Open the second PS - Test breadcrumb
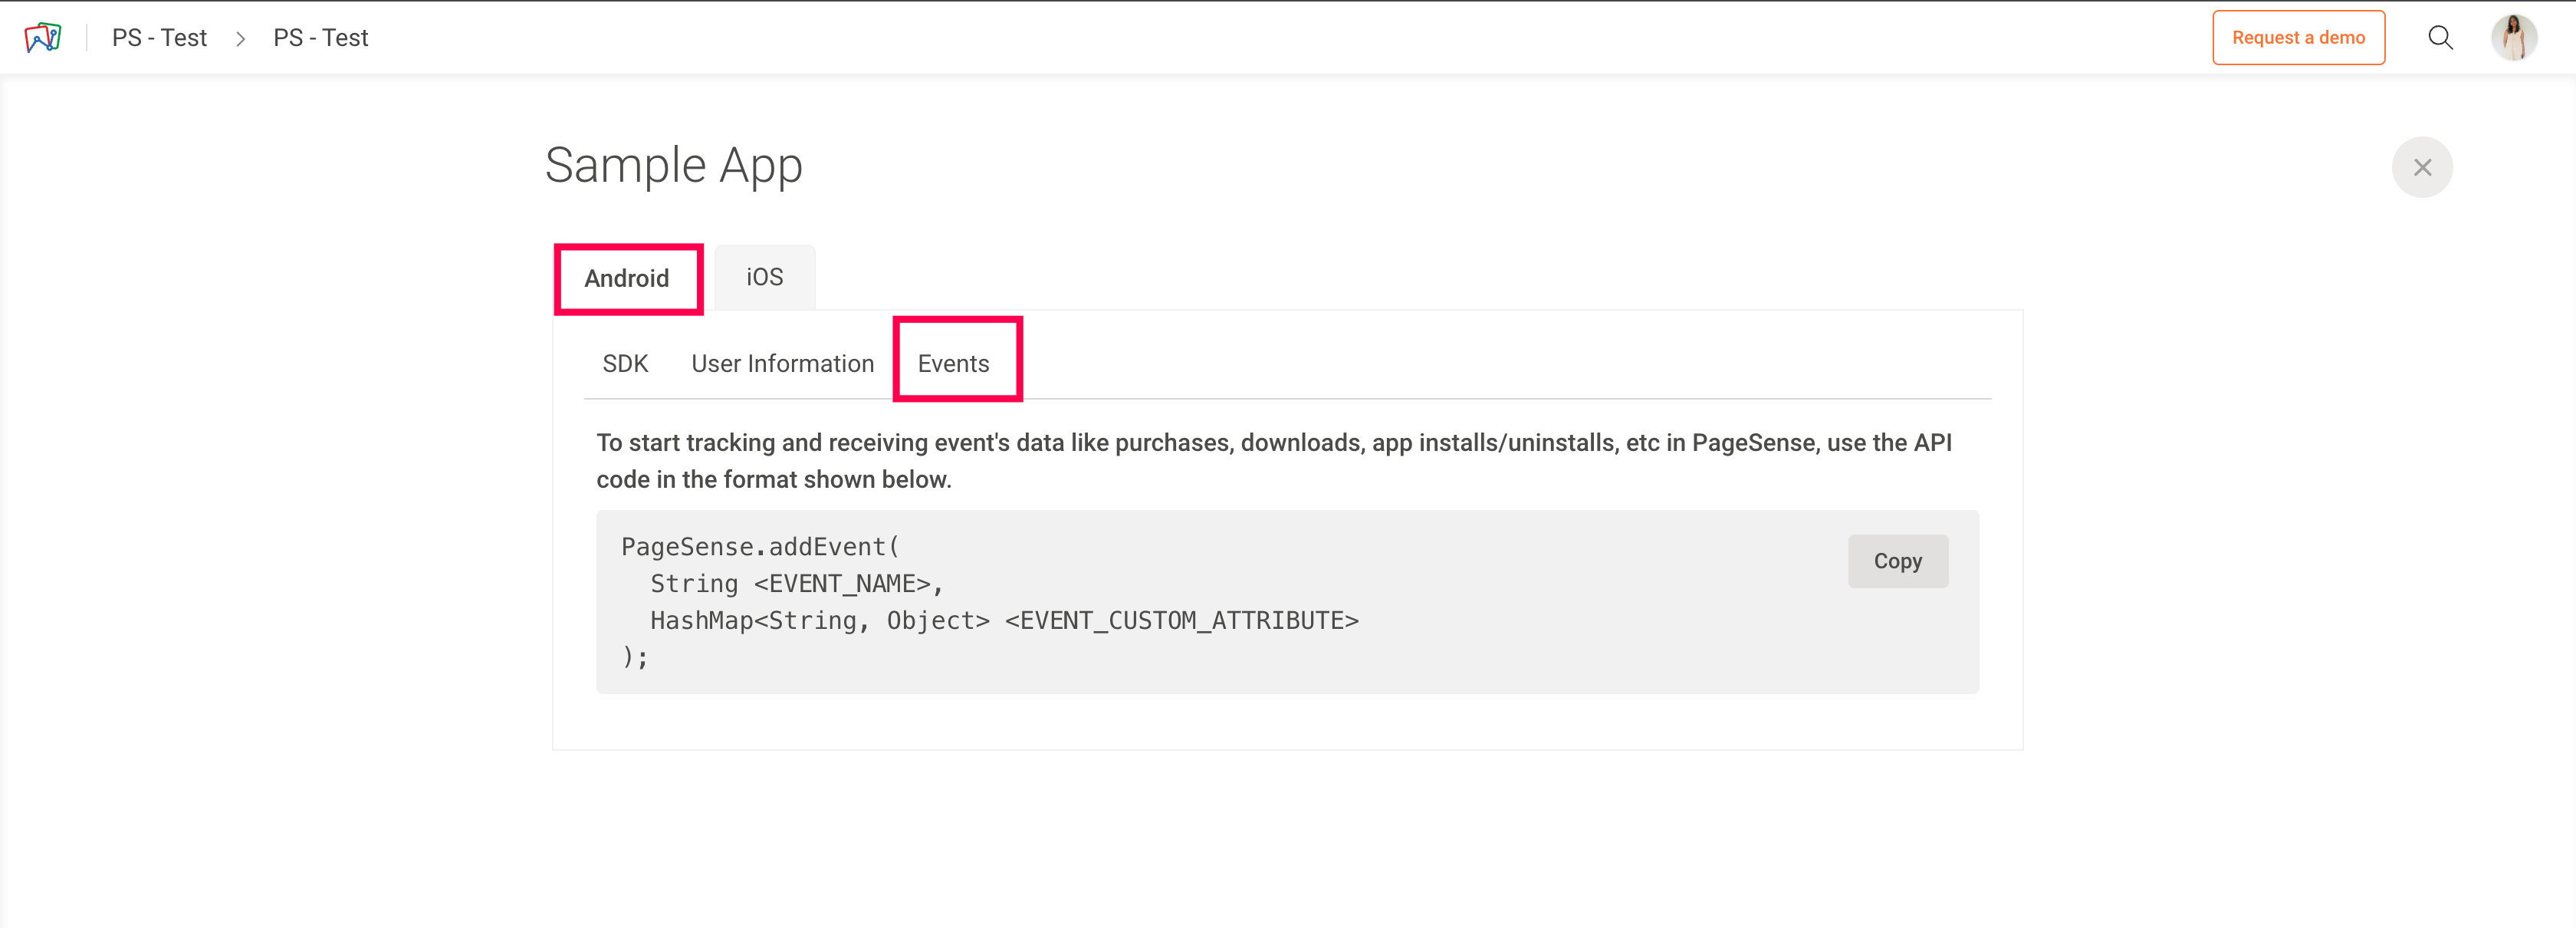The image size is (2576, 928). (x=320, y=38)
